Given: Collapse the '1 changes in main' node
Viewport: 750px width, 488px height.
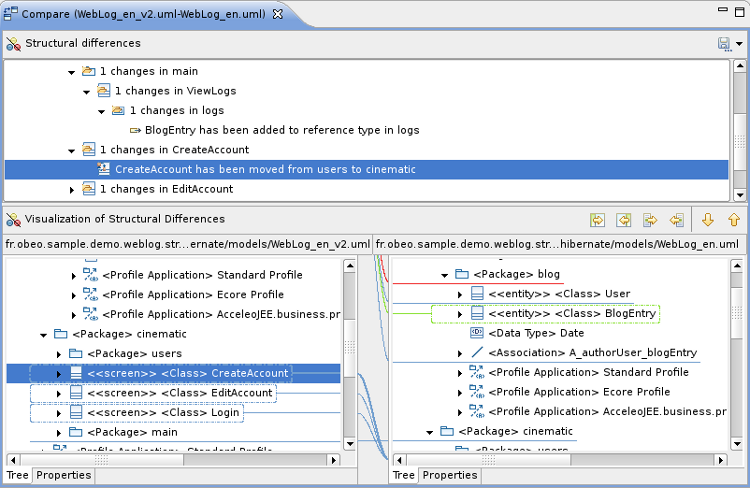Looking at the screenshot, I should pos(72,72).
